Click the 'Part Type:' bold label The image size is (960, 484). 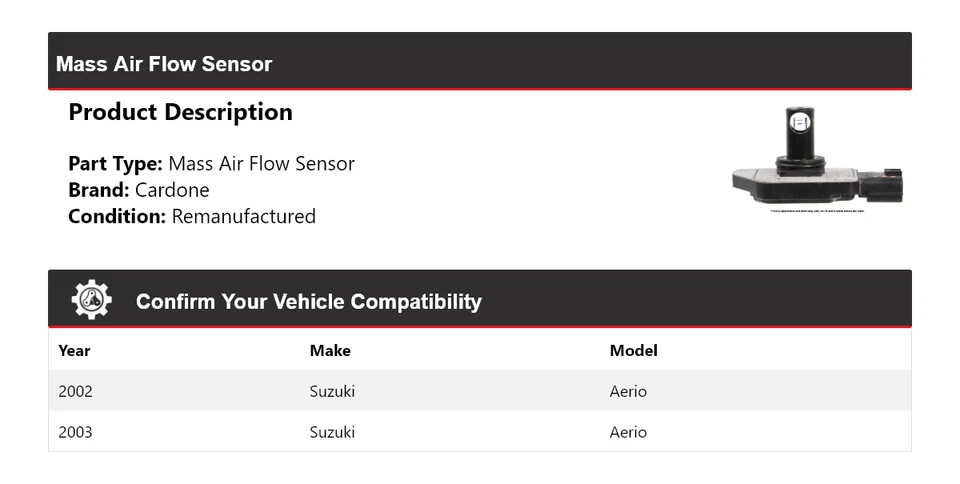coord(115,164)
